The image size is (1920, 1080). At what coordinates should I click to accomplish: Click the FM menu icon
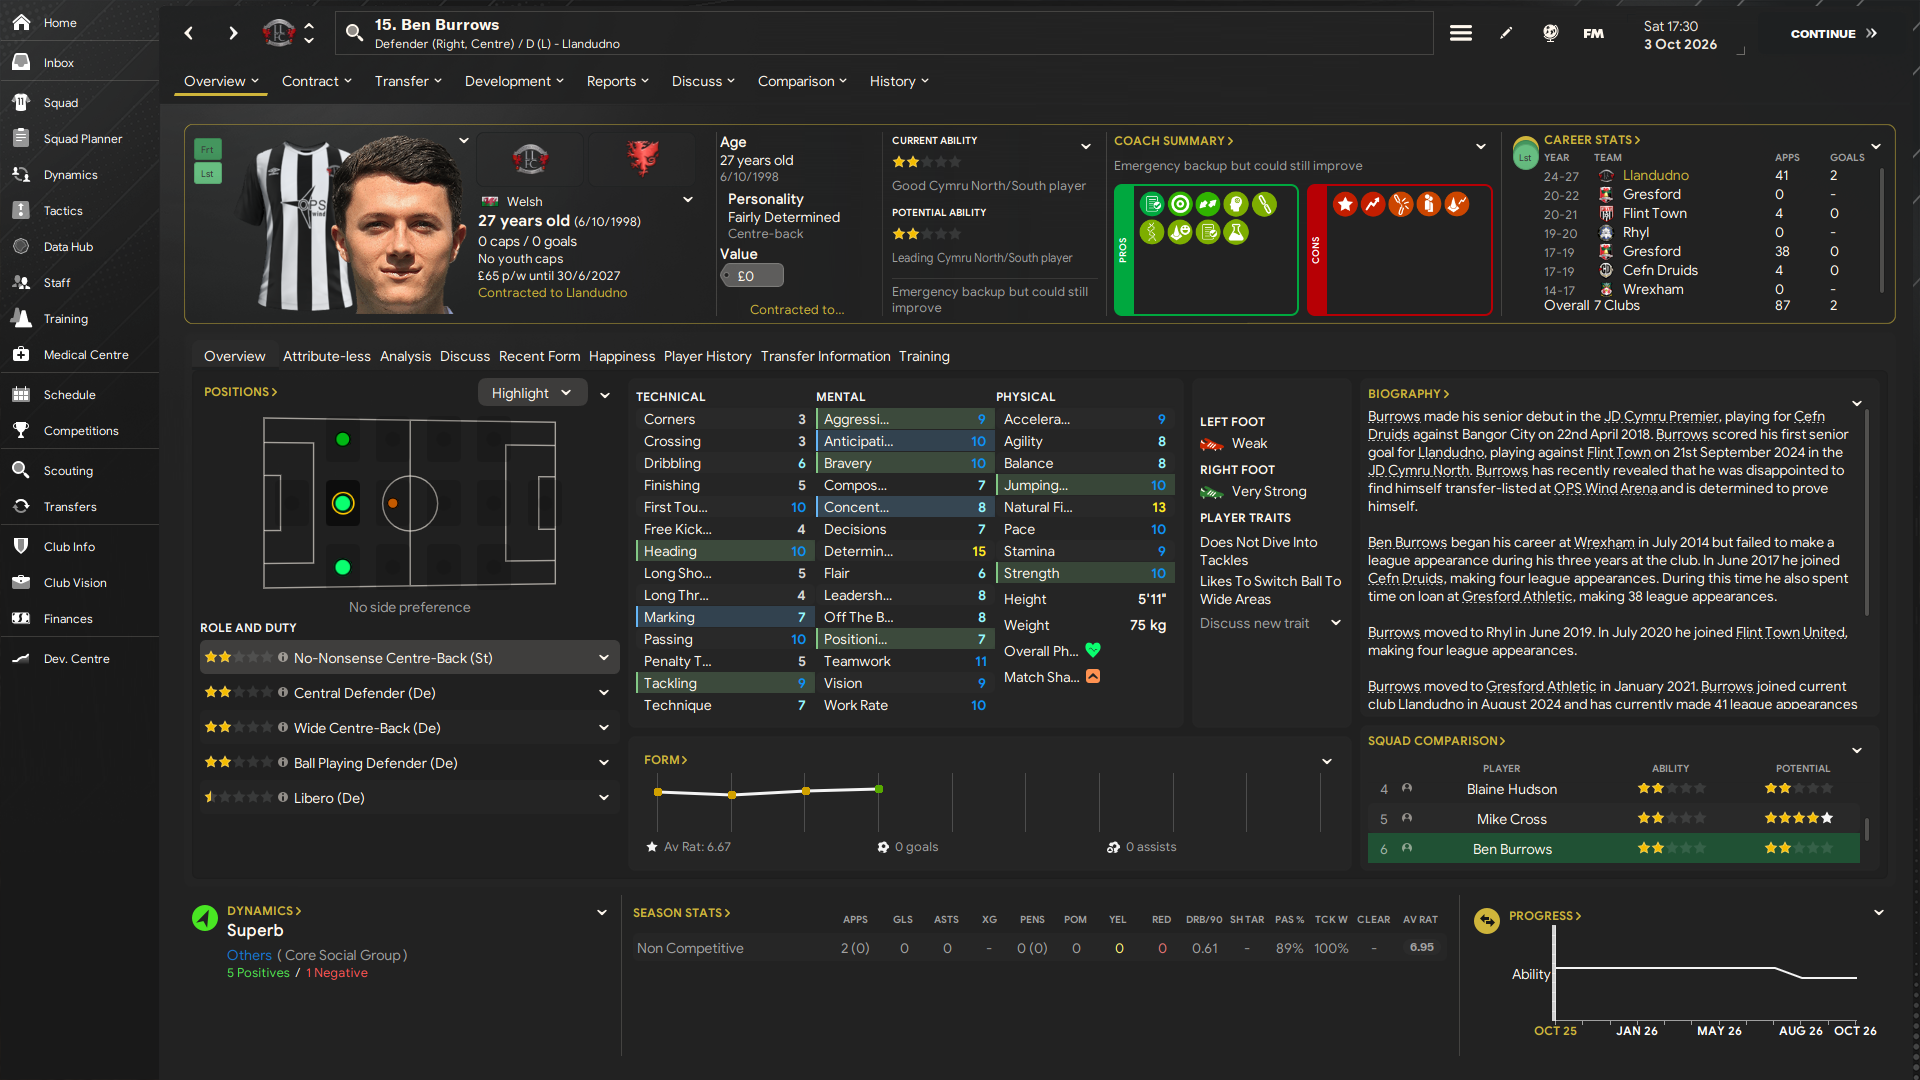tap(1593, 33)
